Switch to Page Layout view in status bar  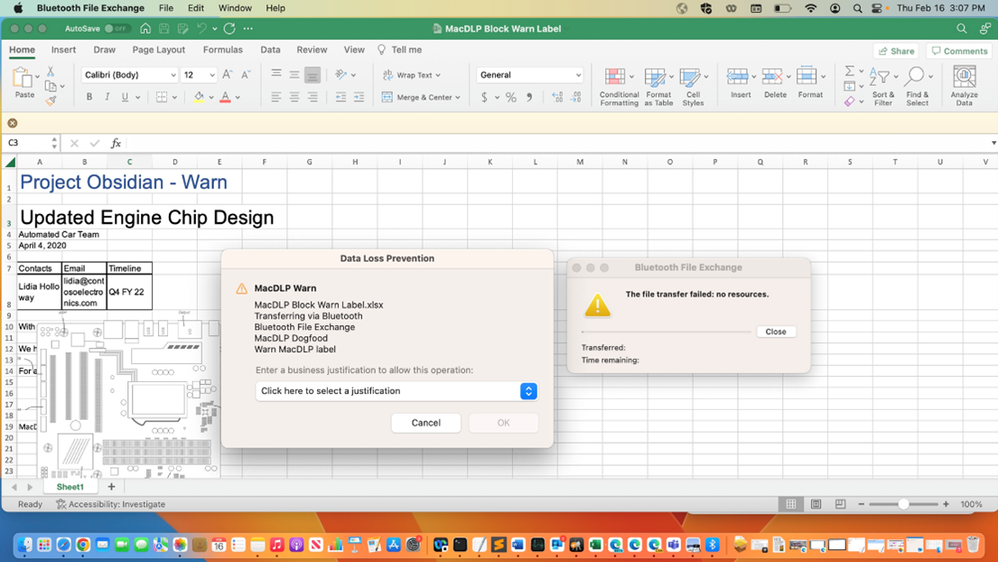(x=815, y=504)
